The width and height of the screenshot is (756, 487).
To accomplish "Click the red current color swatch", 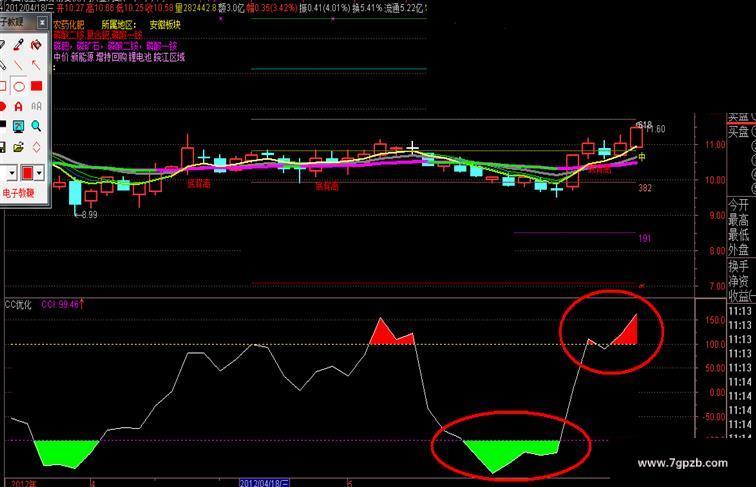I will pos(27,173).
